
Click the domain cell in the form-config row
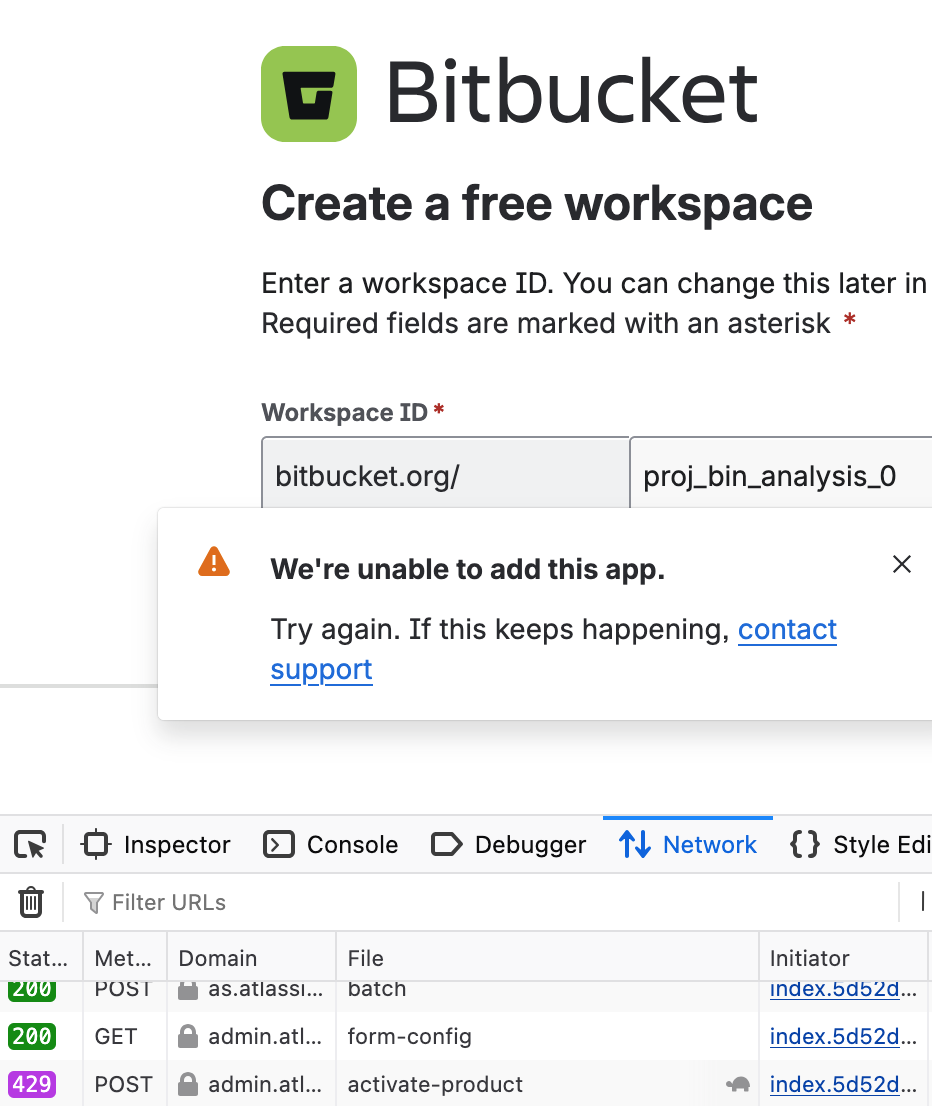coord(251,1036)
